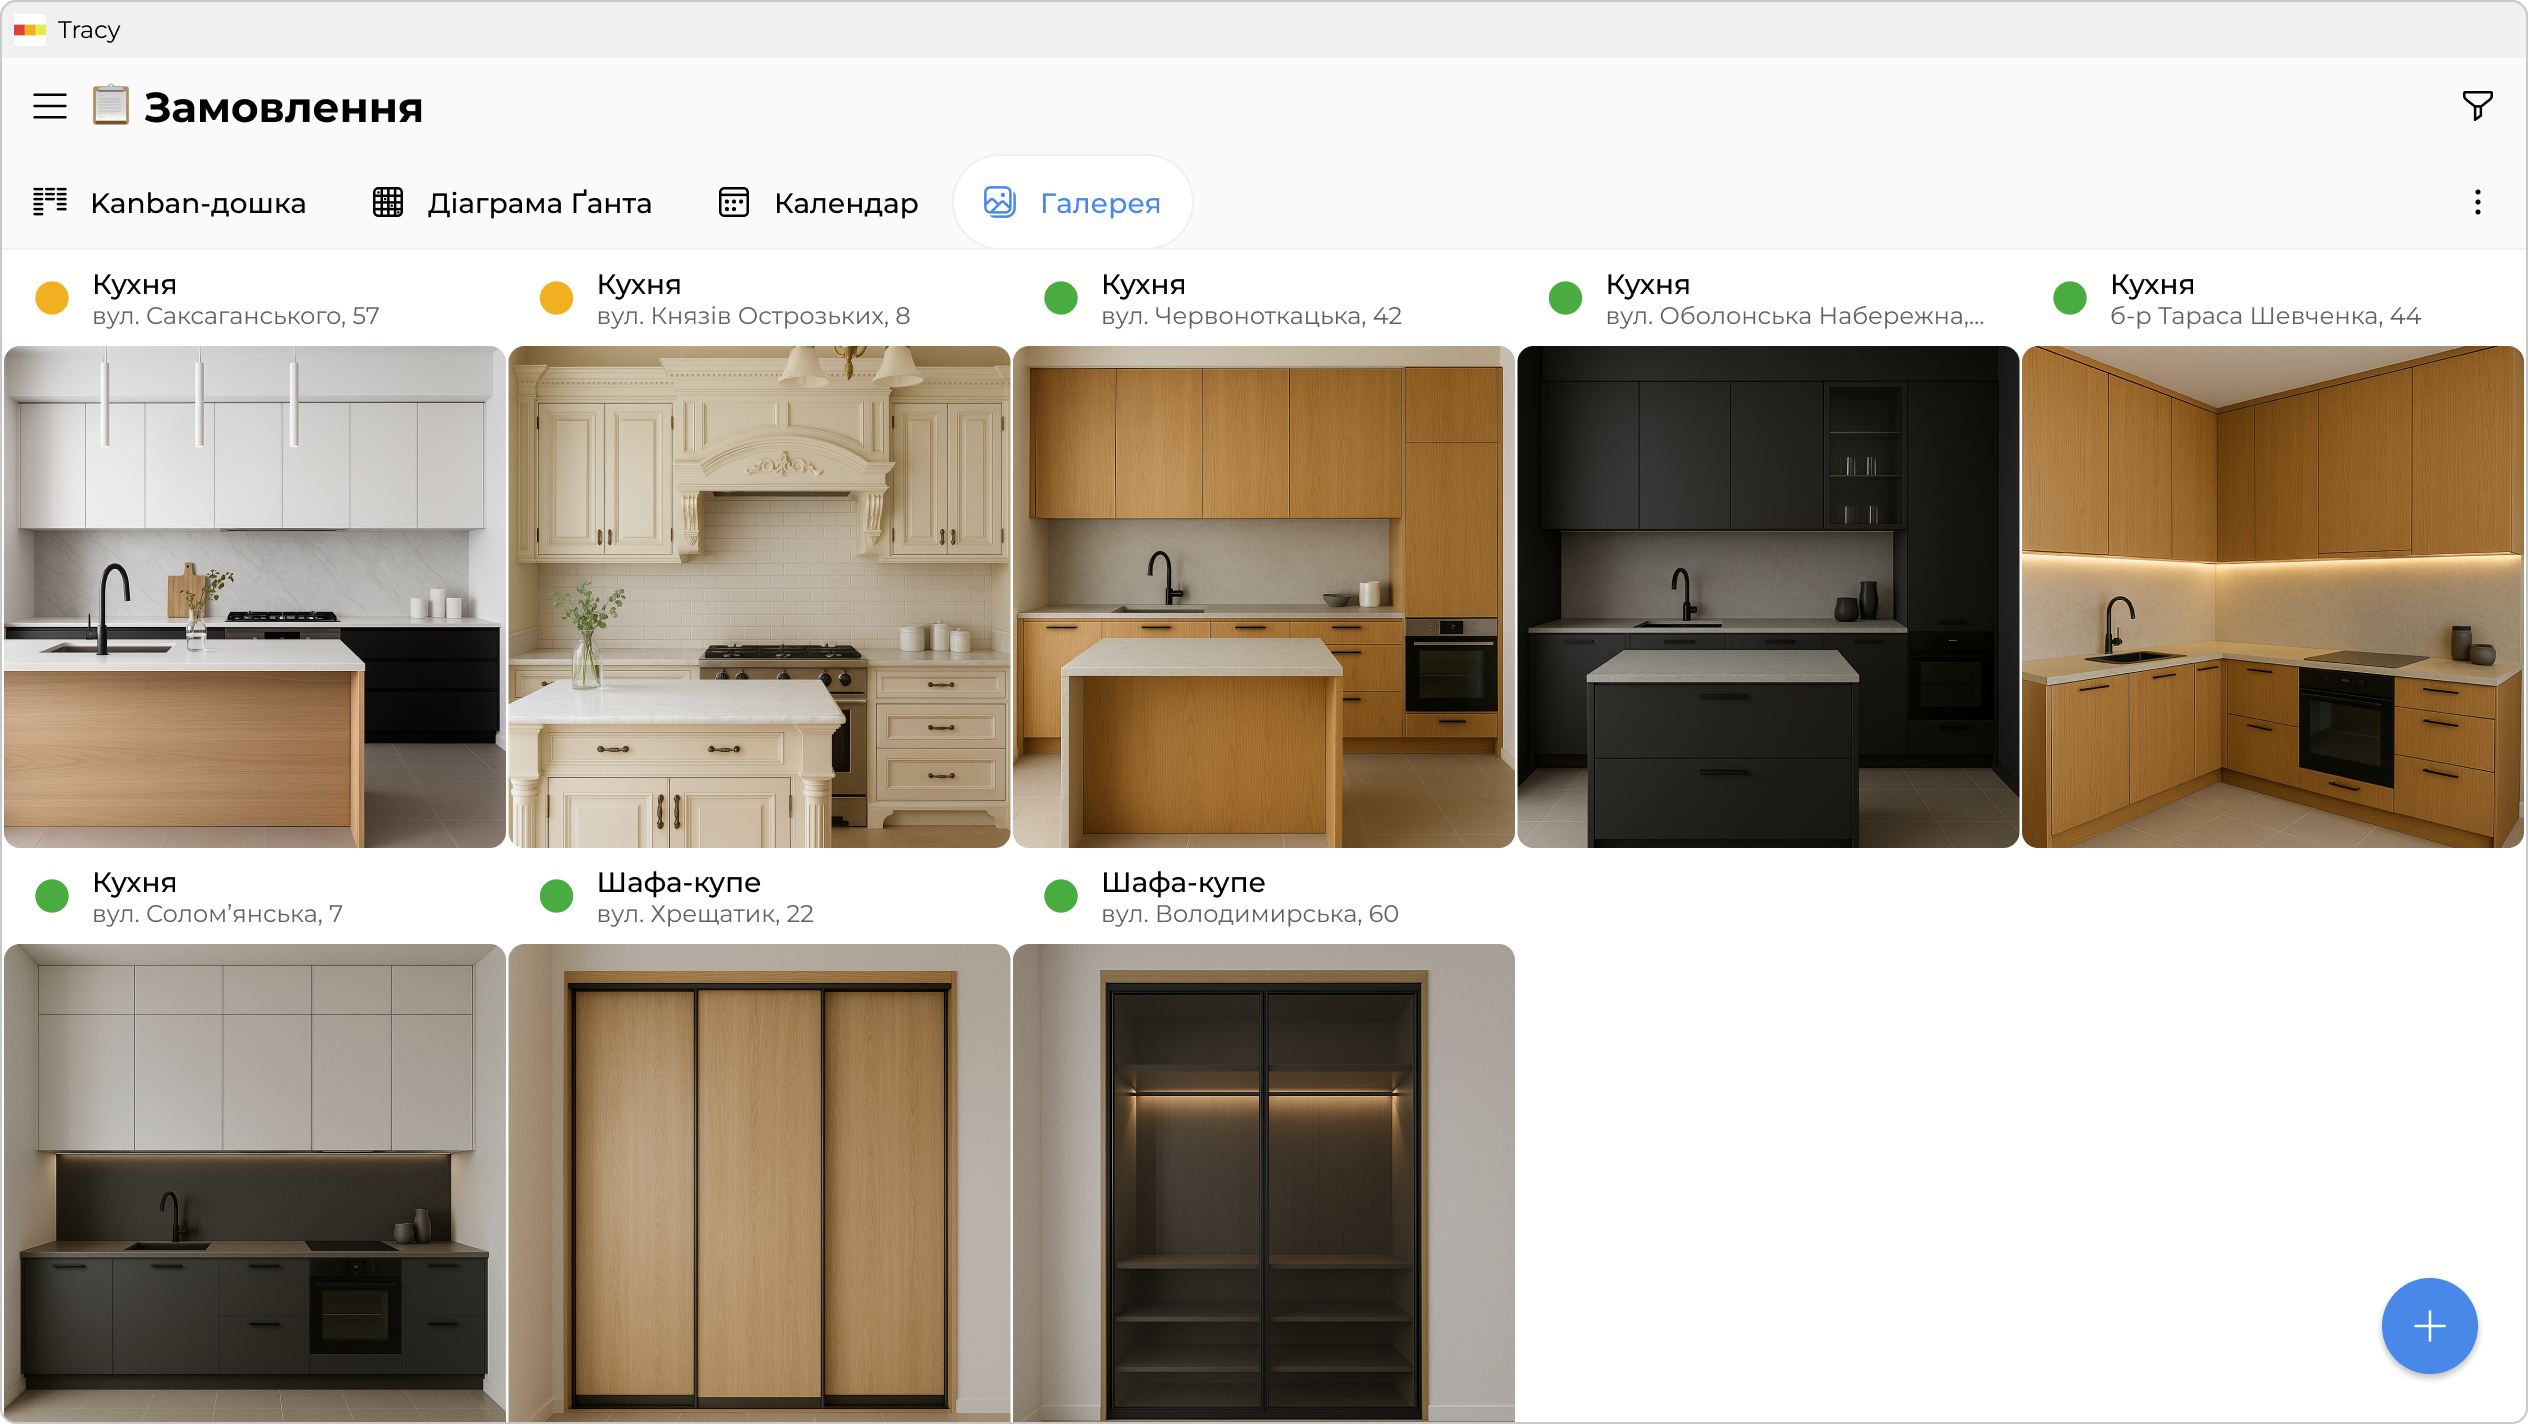Click the Tracy app logo in title bar

coord(30,30)
